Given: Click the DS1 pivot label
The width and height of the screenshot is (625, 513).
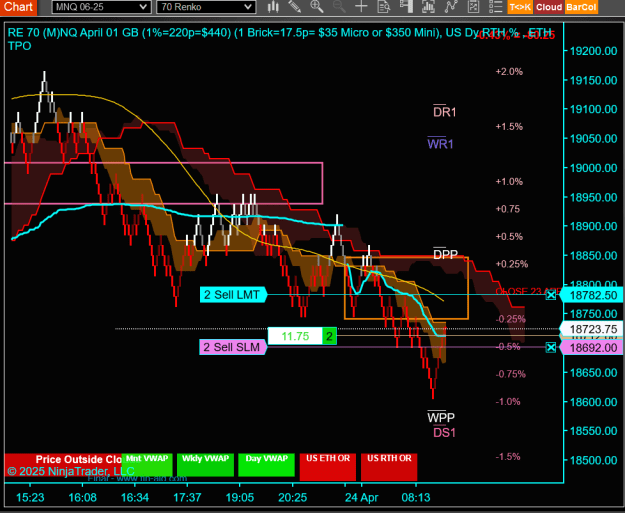Looking at the screenshot, I should tap(444, 432).
